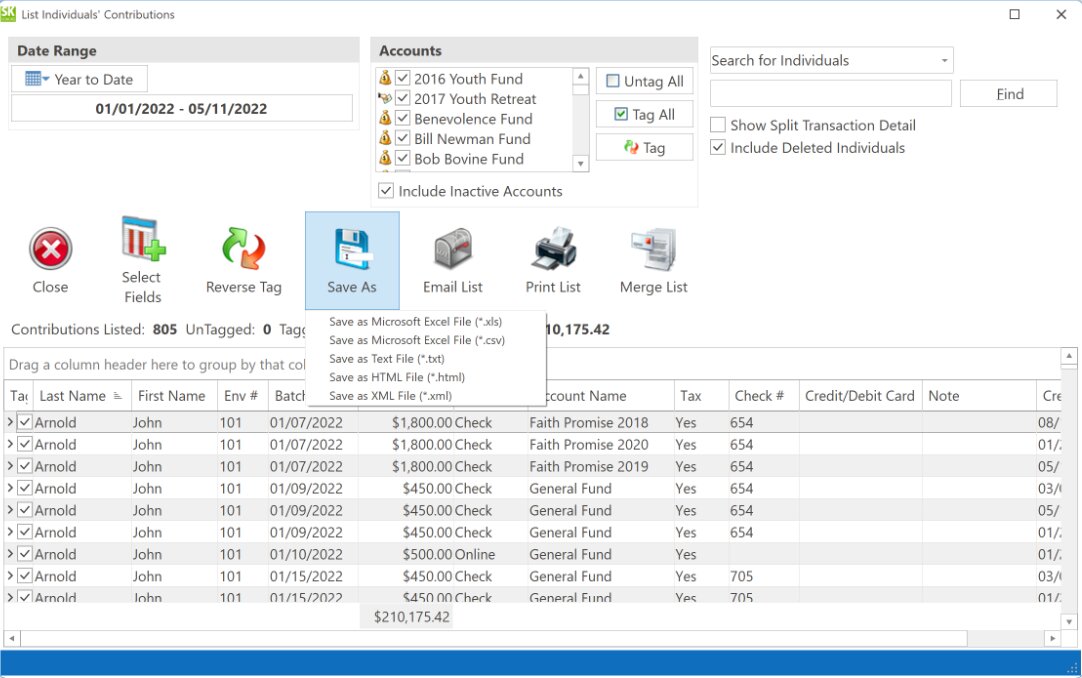
Task: Click the Tag All button
Action: (645, 114)
